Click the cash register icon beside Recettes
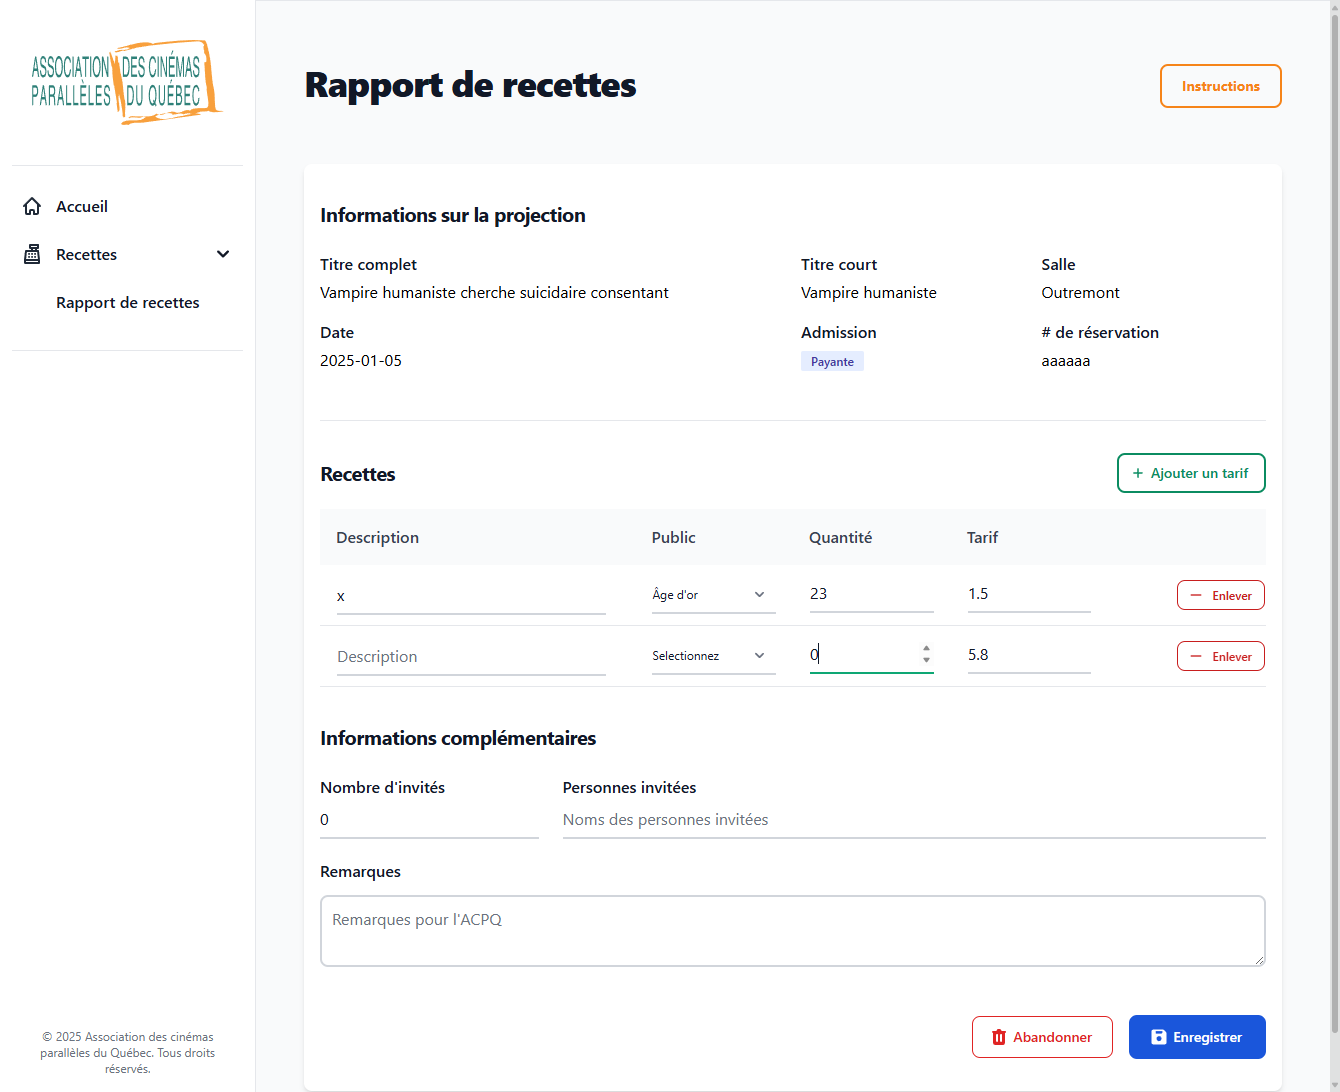1340x1092 pixels. [x=32, y=254]
